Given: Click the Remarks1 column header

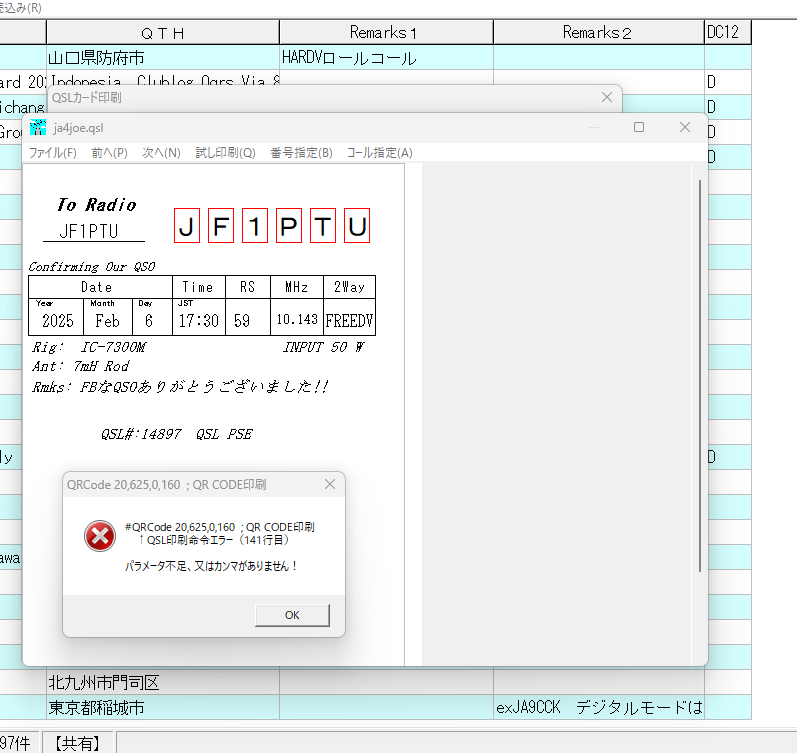Looking at the screenshot, I should coord(386,33).
